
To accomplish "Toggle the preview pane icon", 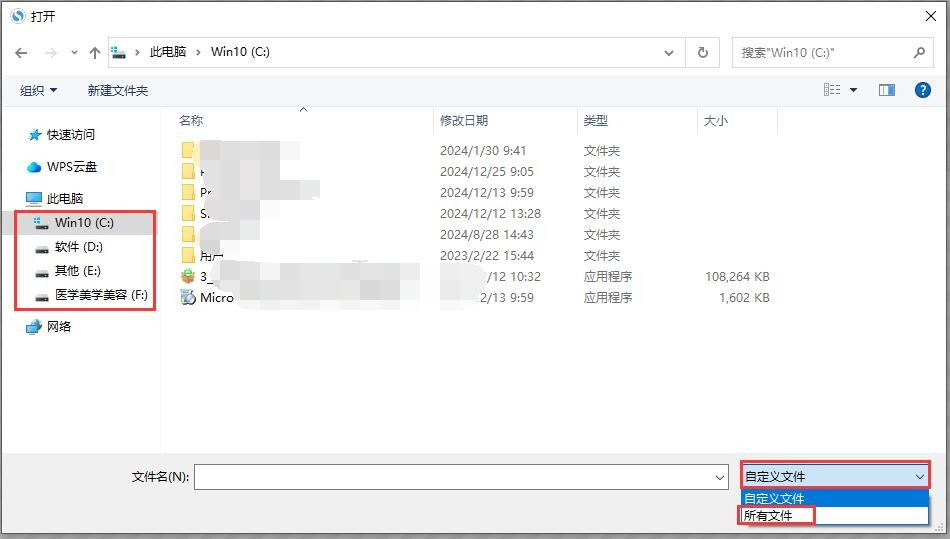I will click(886, 90).
